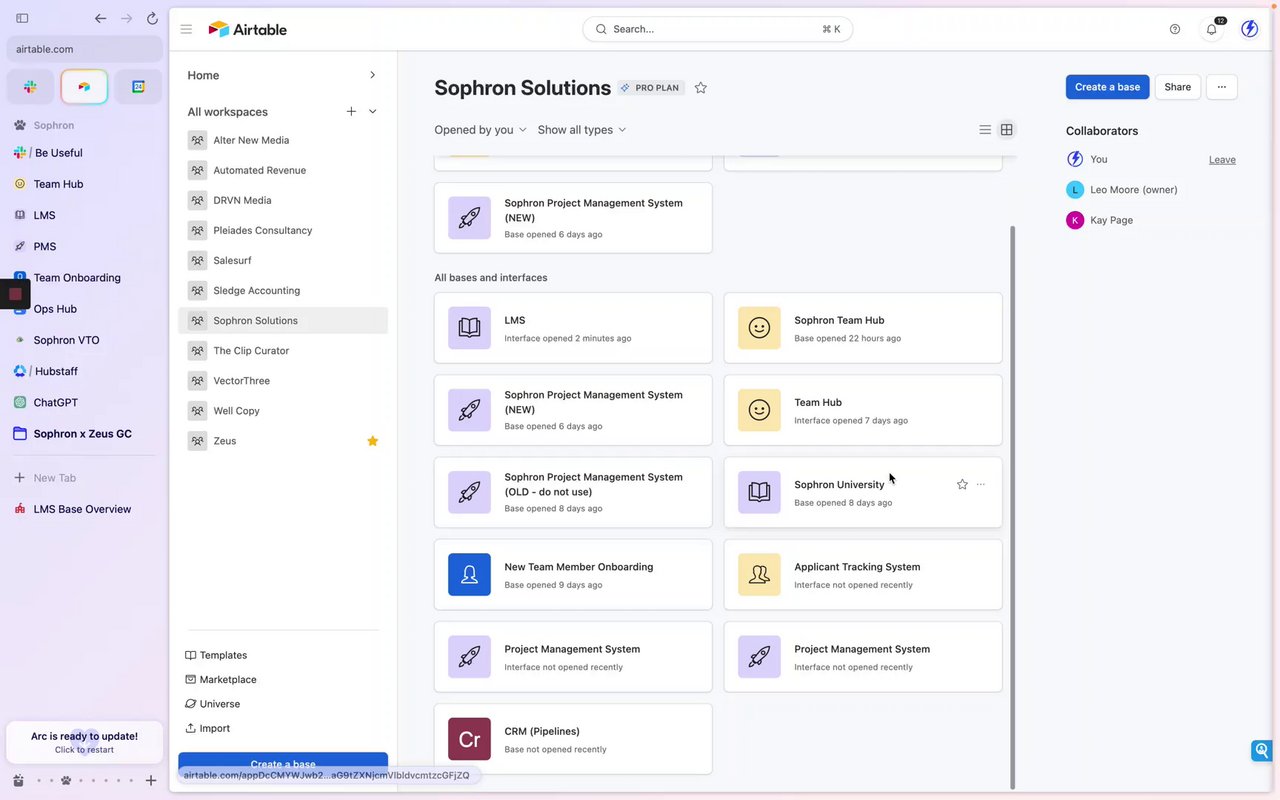The image size is (1280, 800).
Task: Switch to list view layout icon
Action: tap(985, 130)
